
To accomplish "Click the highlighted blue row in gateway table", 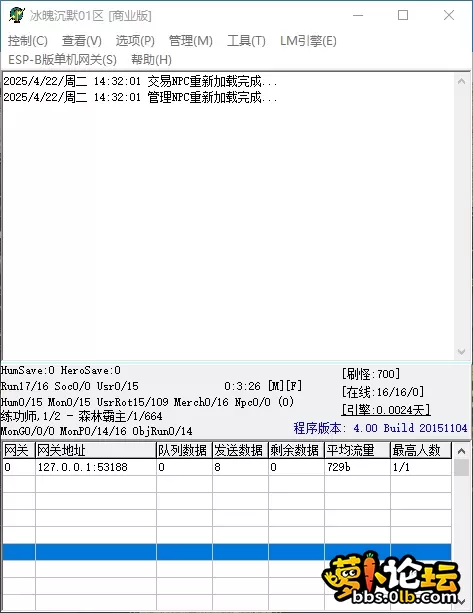I will (227, 552).
